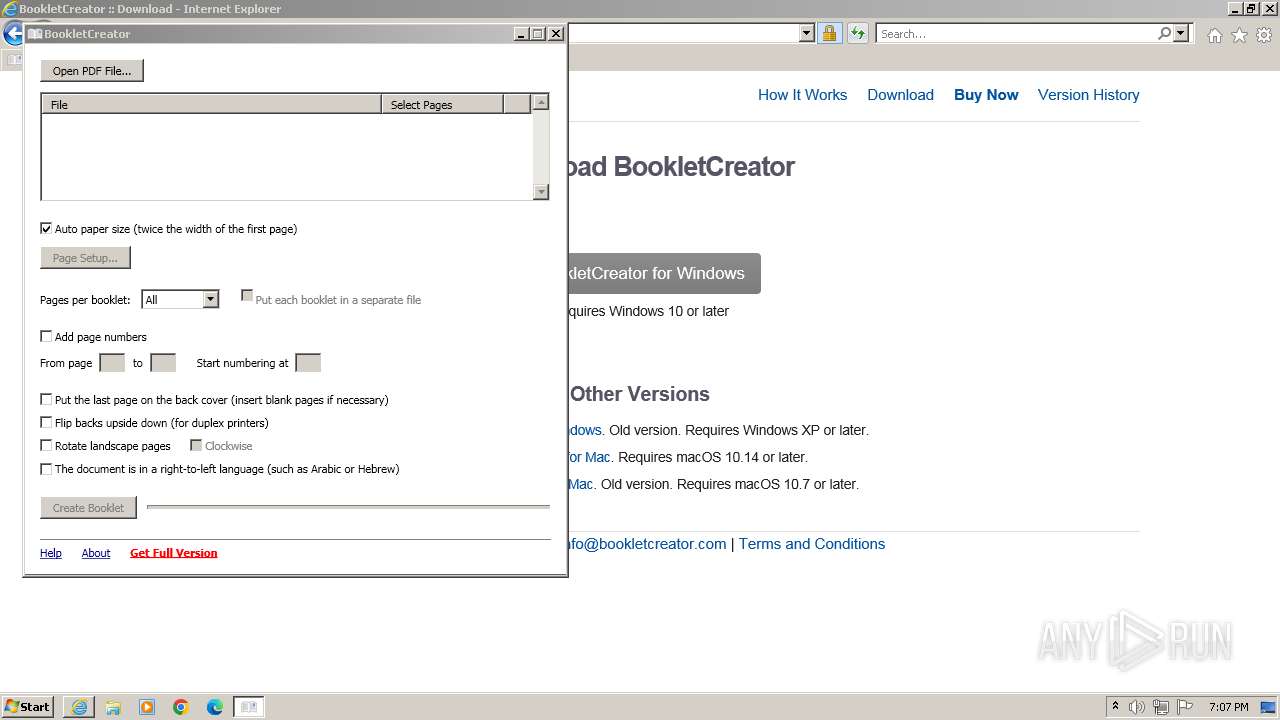Click the 7:07 PM taskbar clock

1228,707
